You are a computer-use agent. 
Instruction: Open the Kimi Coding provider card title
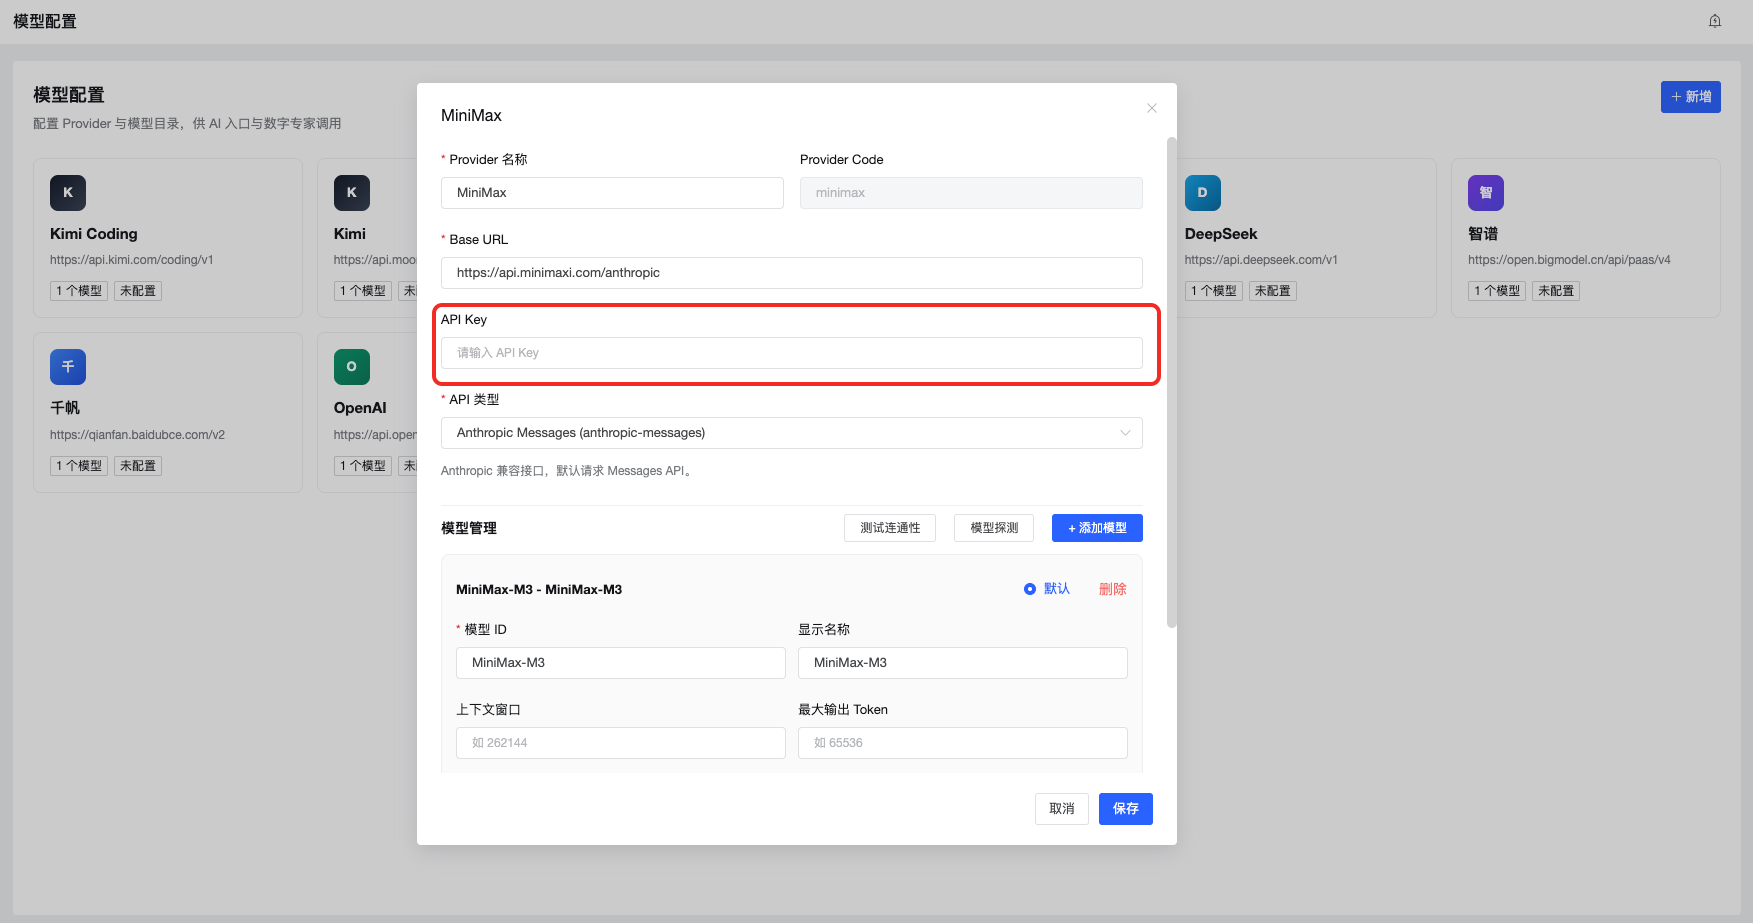(x=94, y=234)
